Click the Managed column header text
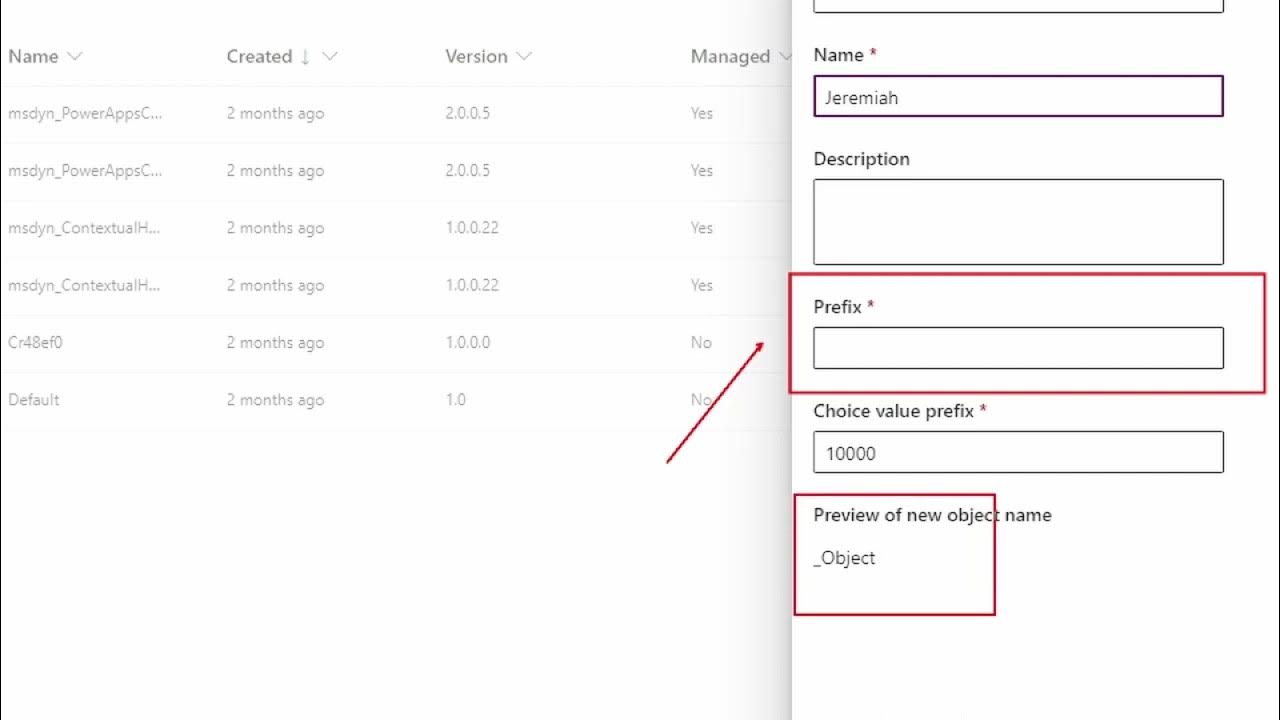 click(x=730, y=57)
